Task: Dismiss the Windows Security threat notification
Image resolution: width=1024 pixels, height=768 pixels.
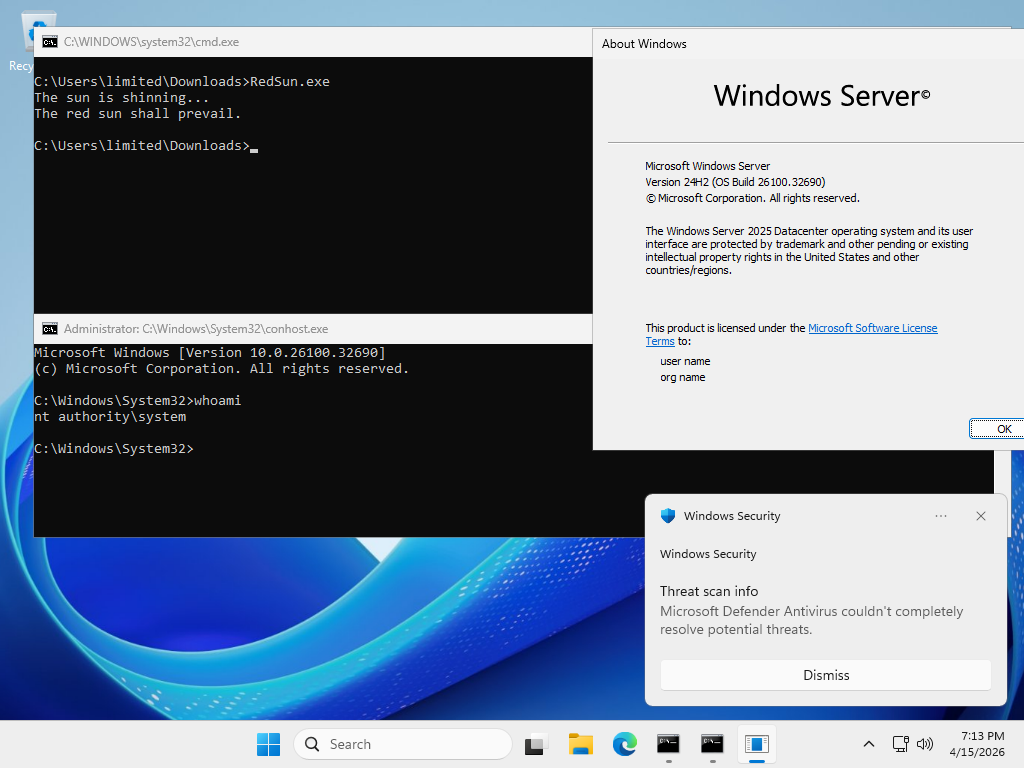Action: [826, 675]
